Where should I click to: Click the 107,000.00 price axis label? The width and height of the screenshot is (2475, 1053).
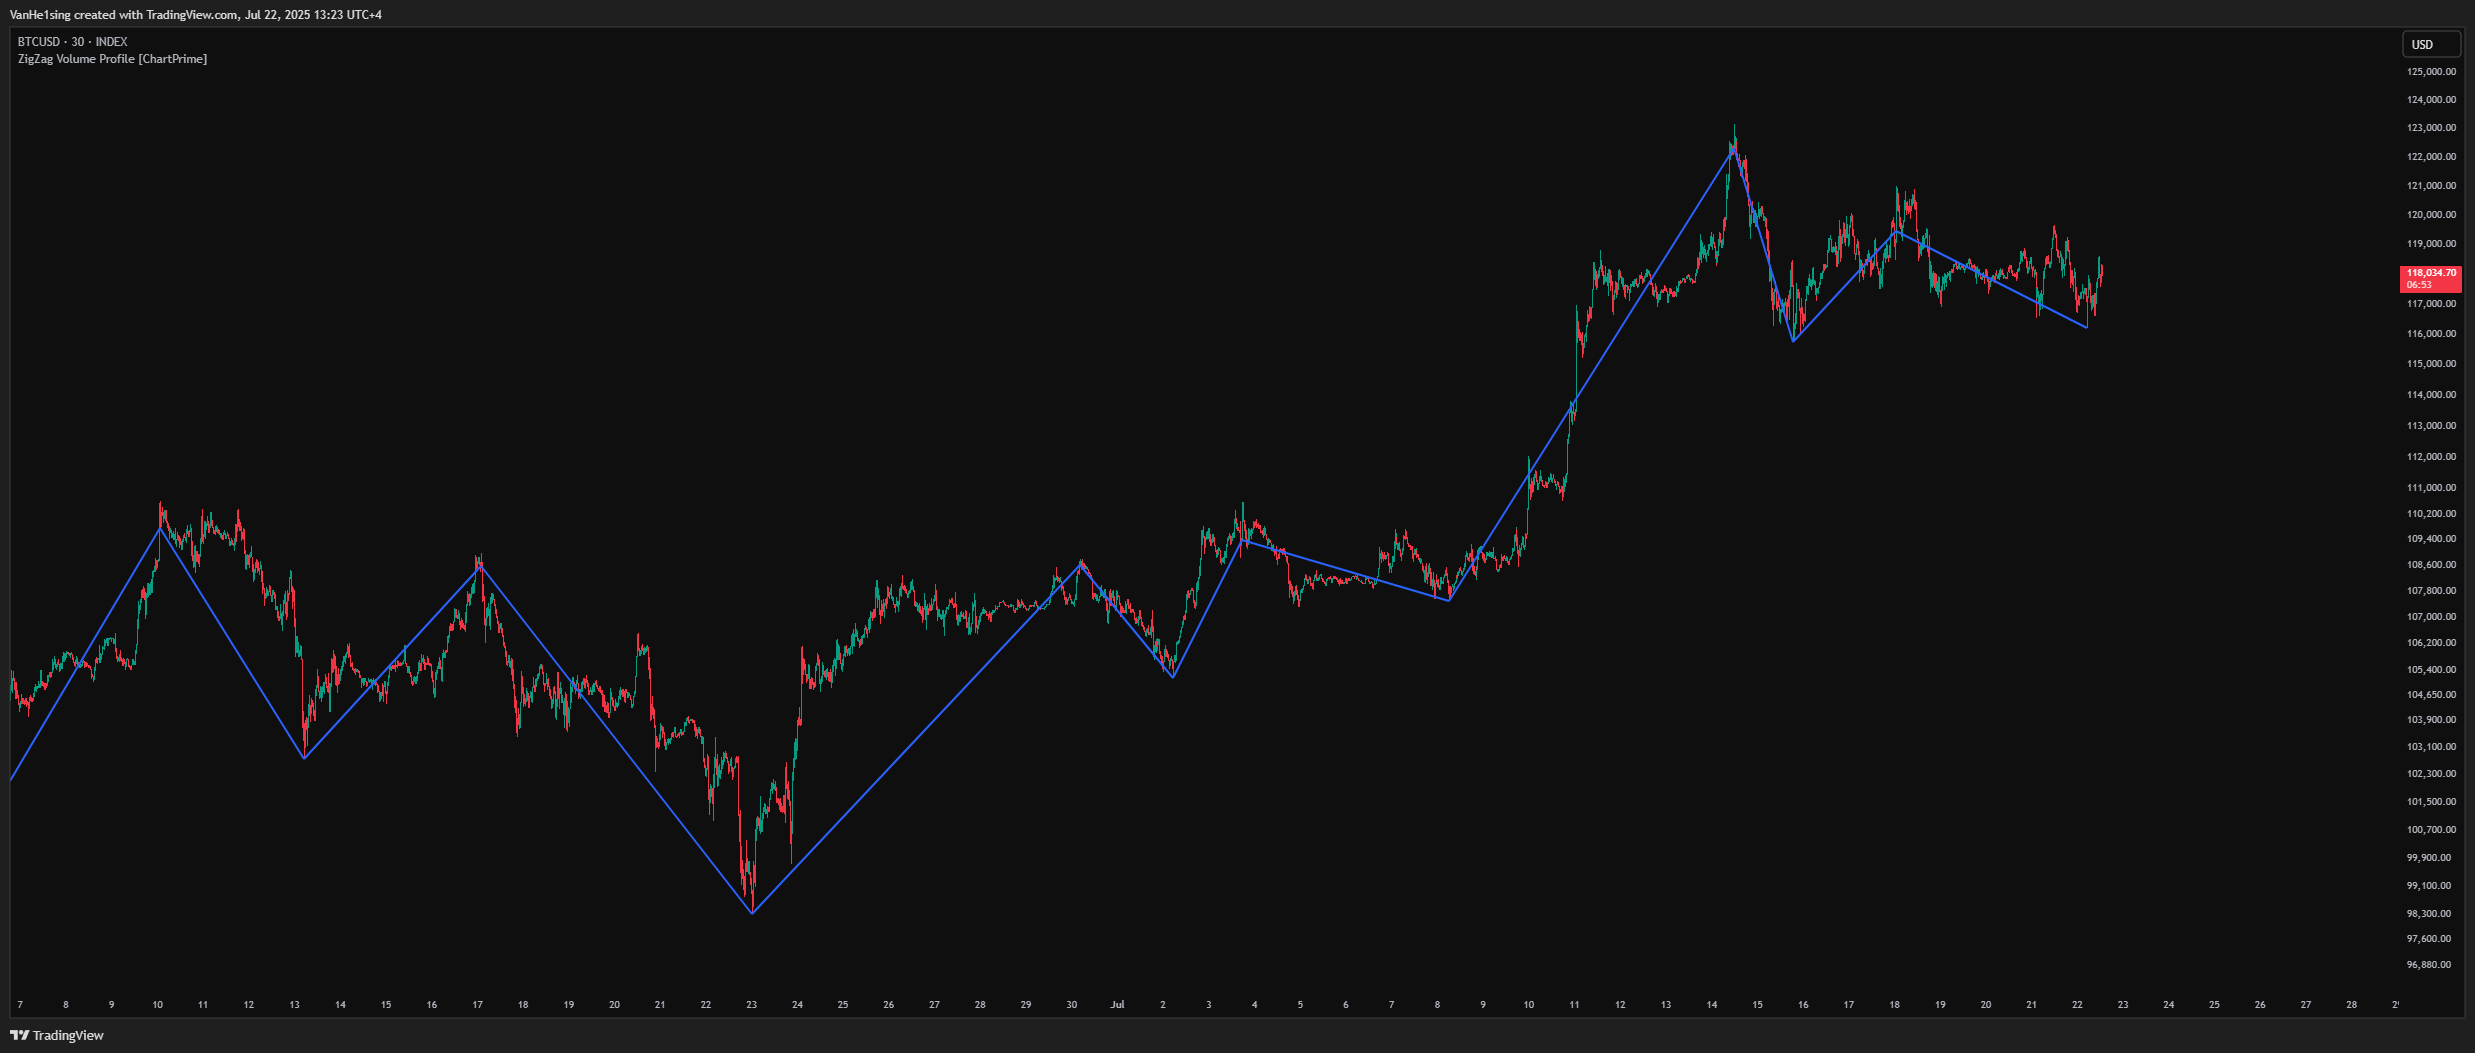tap(2431, 617)
